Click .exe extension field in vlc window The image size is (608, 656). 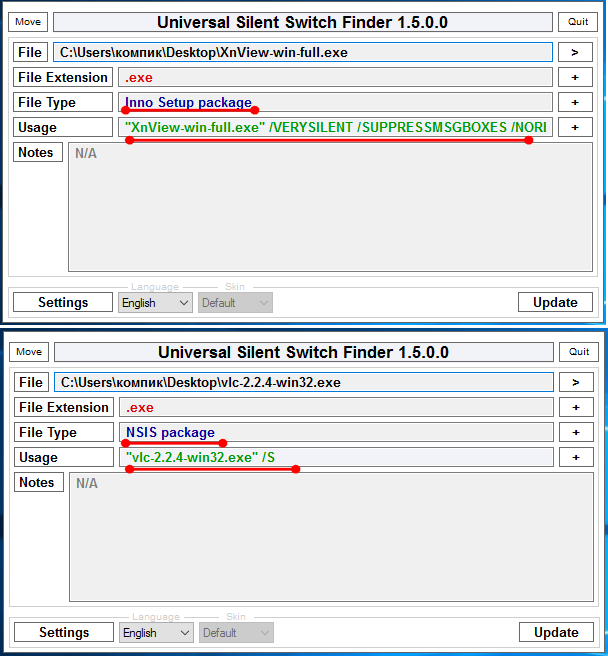pyautogui.click(x=336, y=407)
